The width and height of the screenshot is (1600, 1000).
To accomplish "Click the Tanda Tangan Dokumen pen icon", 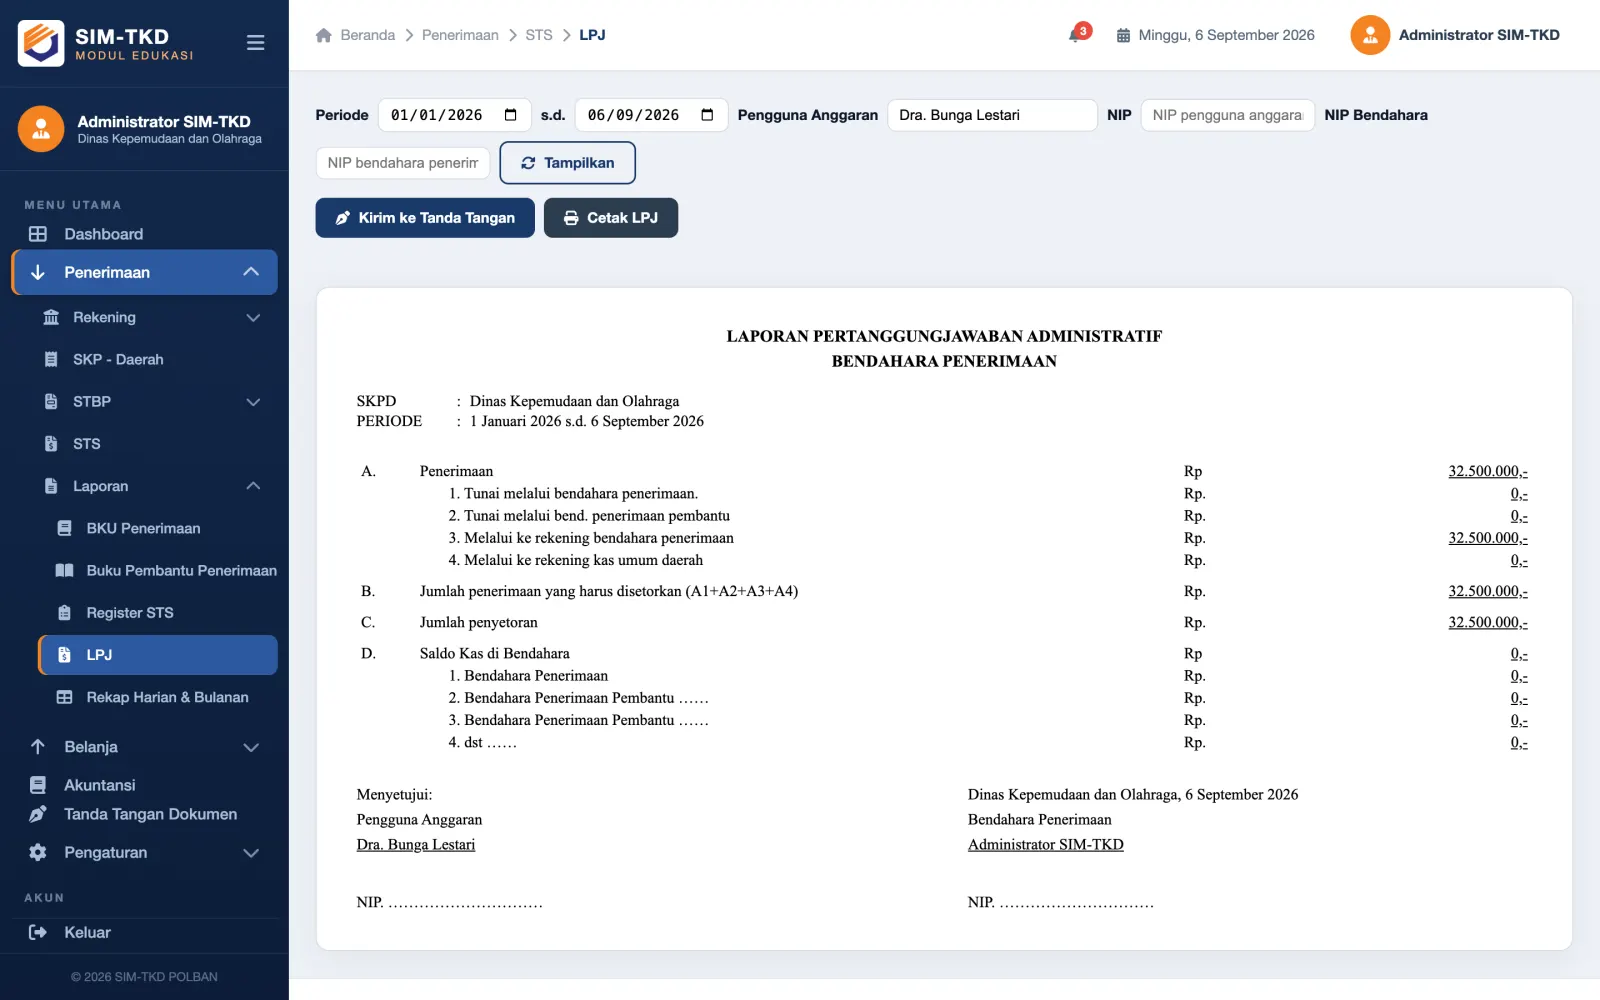I will [x=38, y=814].
